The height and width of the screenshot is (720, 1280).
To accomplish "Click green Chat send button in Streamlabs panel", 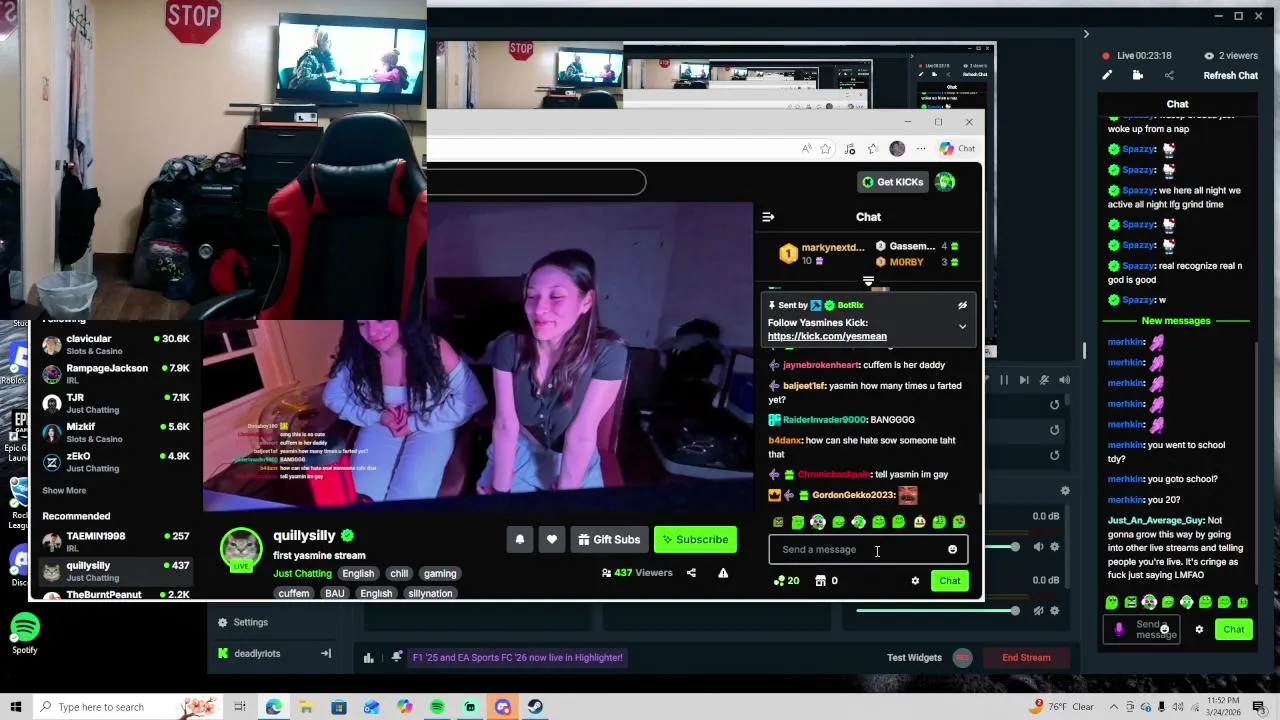I will click(x=1233, y=629).
